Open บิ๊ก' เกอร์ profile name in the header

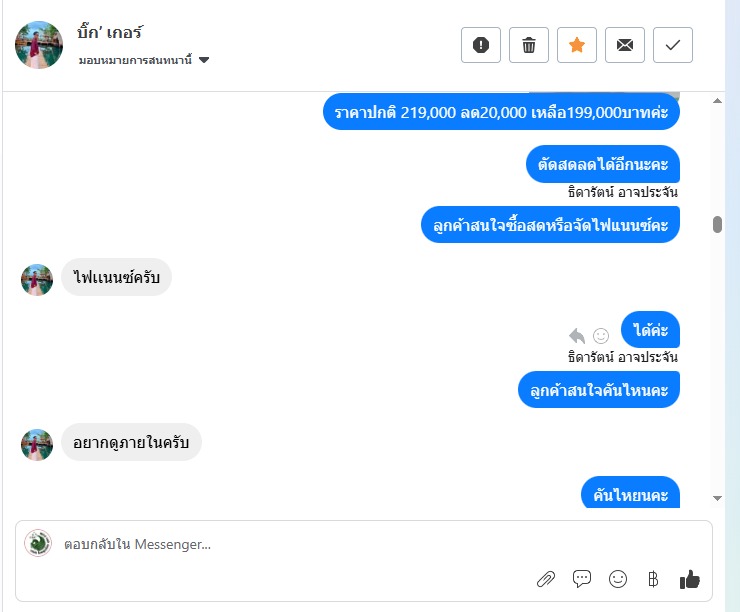(x=109, y=32)
